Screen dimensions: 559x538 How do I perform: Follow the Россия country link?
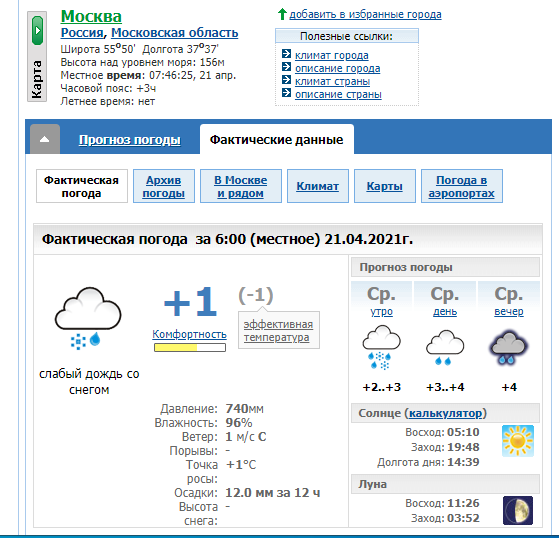[x=82, y=32]
